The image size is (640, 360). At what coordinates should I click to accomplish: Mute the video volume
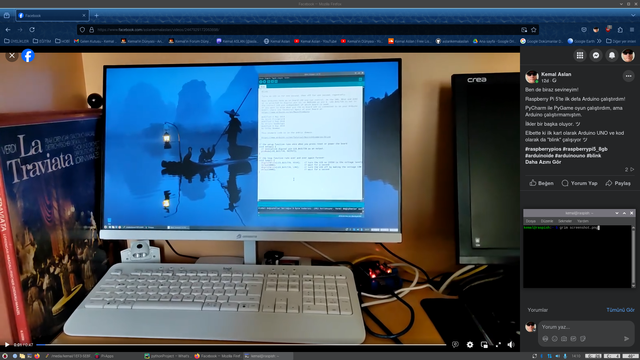coord(511,345)
